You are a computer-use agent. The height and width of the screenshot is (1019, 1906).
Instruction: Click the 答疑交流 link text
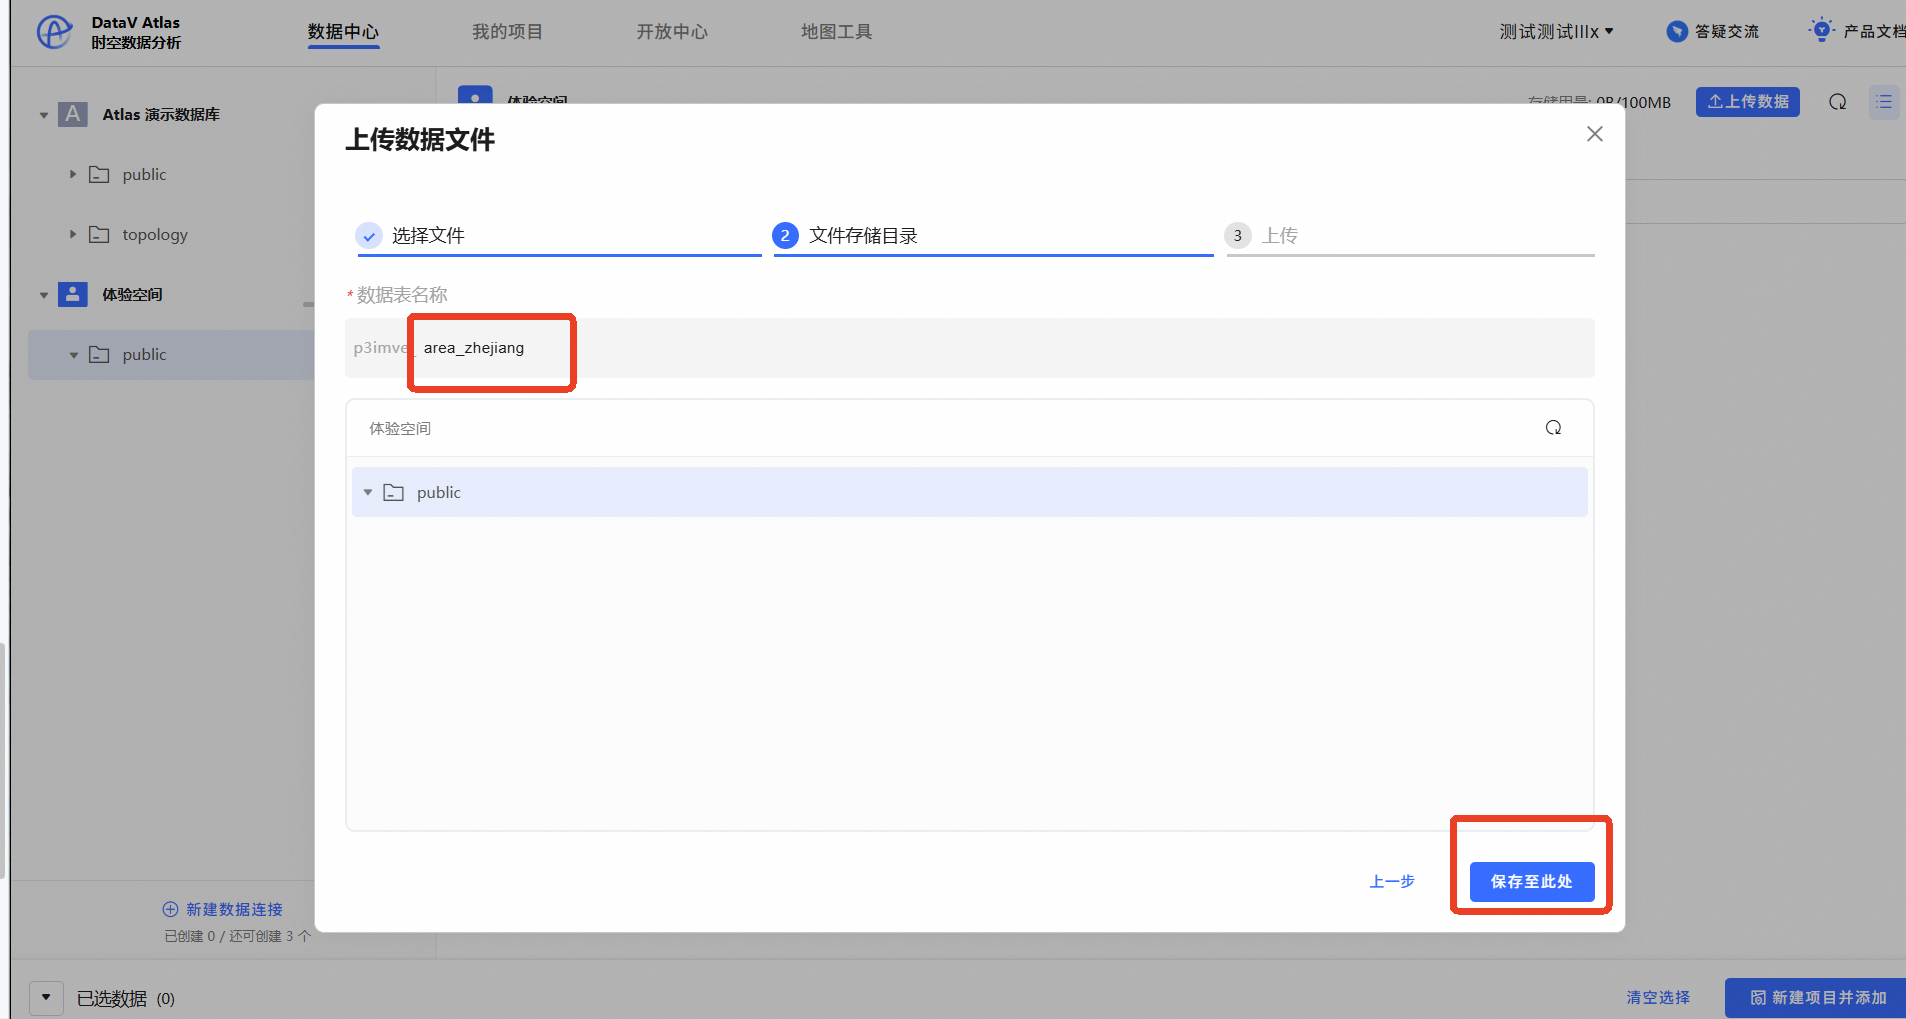1727,32
